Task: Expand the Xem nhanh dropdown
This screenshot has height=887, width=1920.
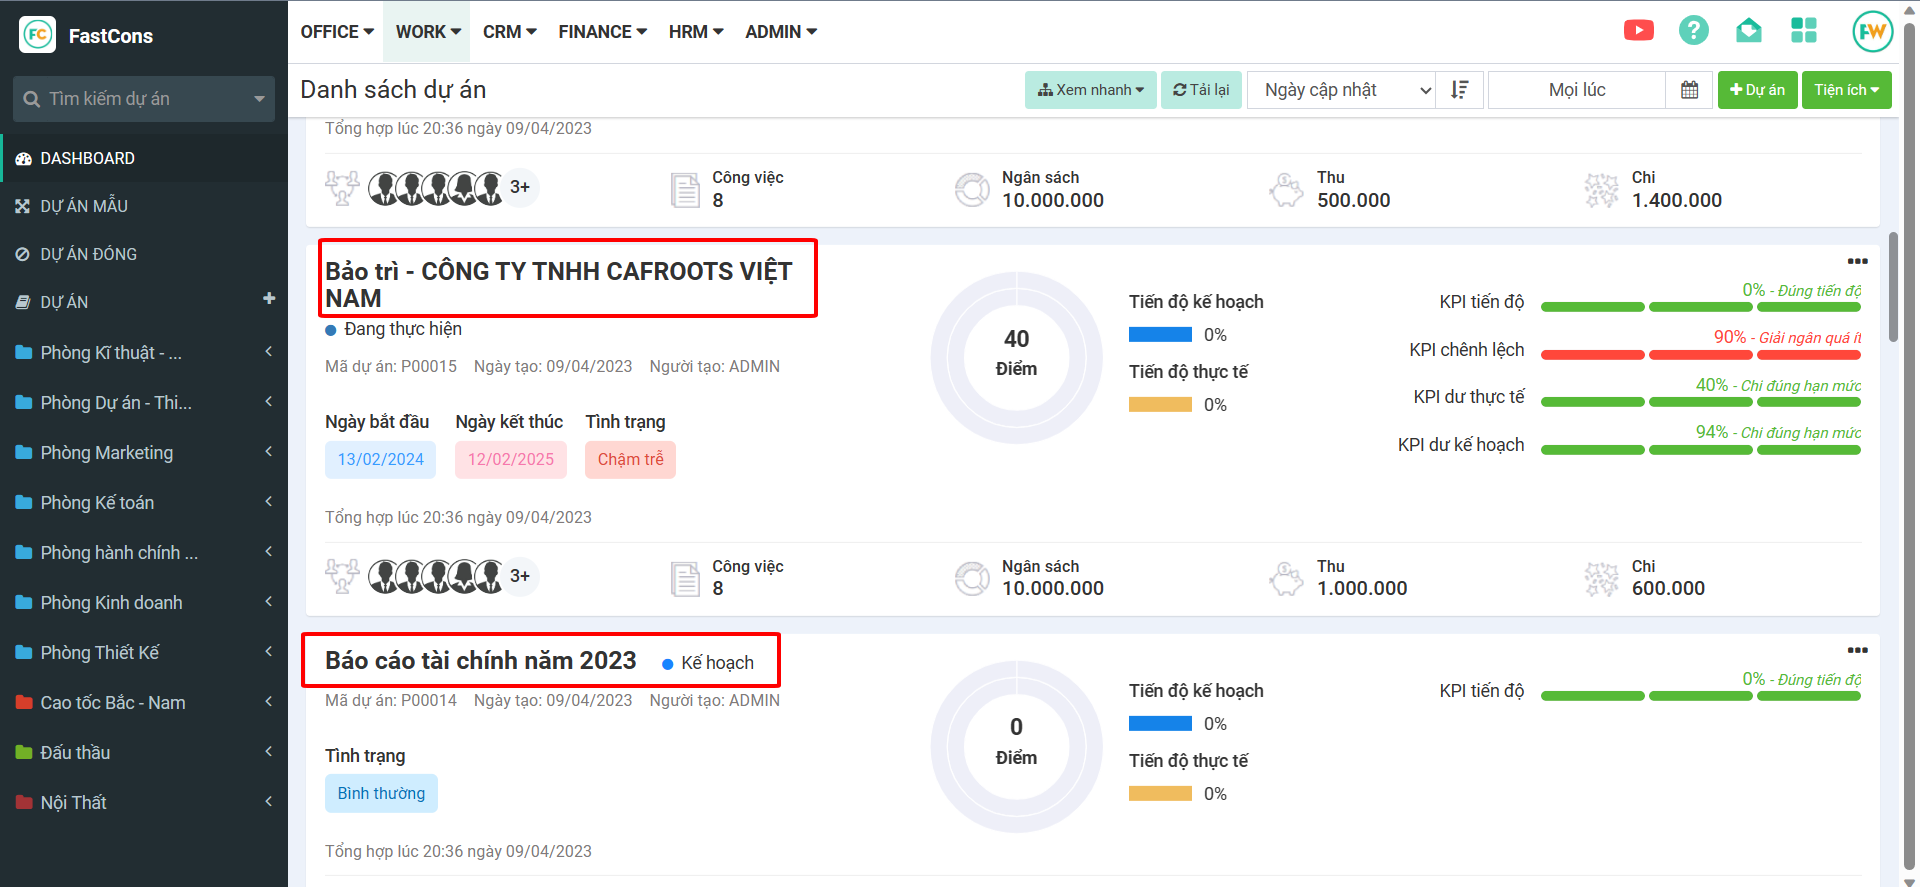Action: coord(1090,90)
